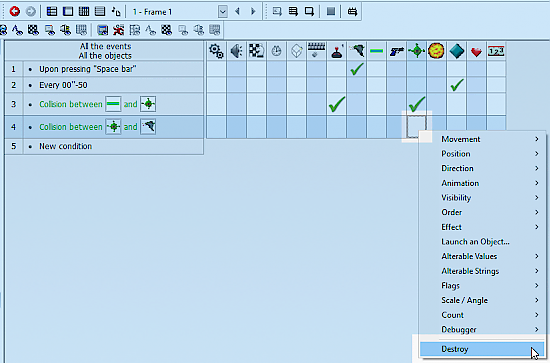Select the Keyboard and Mouse column icon
The image size is (550, 363).
(316, 51)
